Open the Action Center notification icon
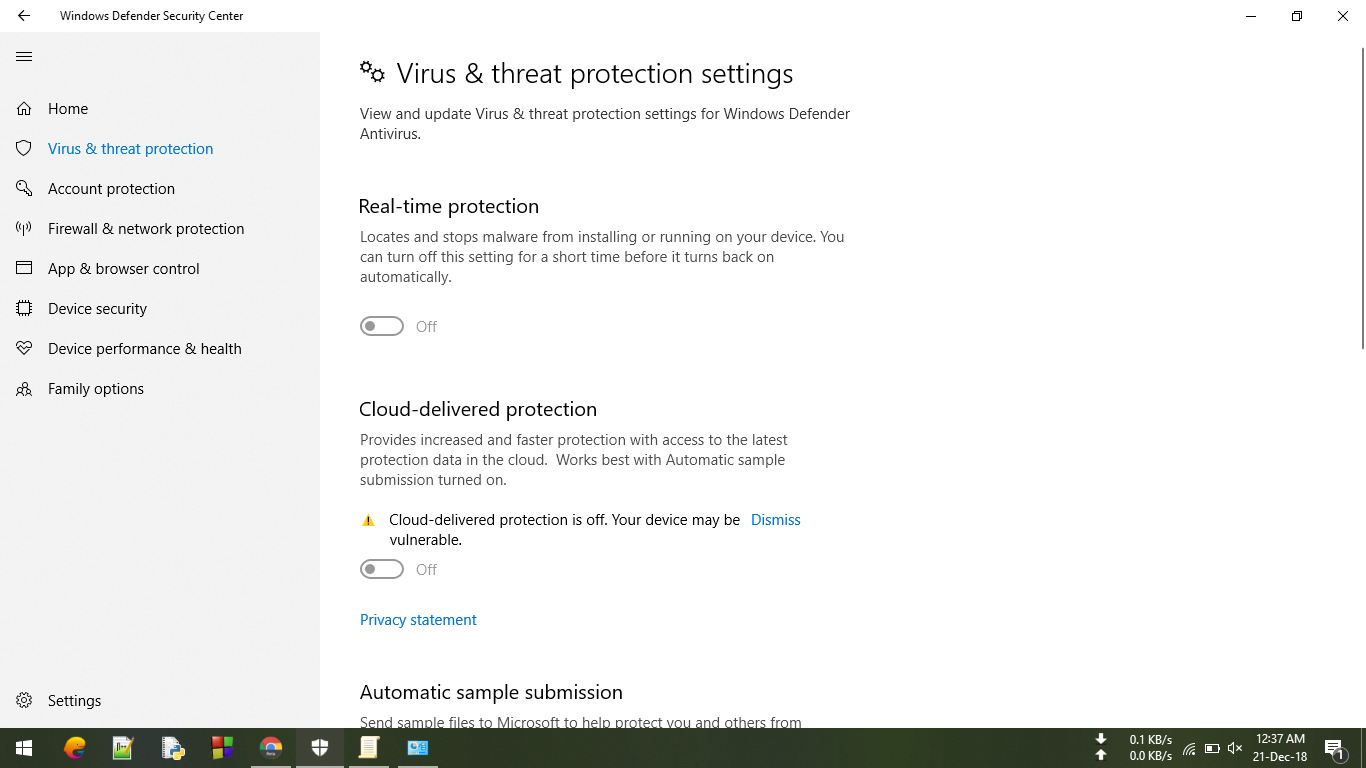The image size is (1366, 768). 1334,748
